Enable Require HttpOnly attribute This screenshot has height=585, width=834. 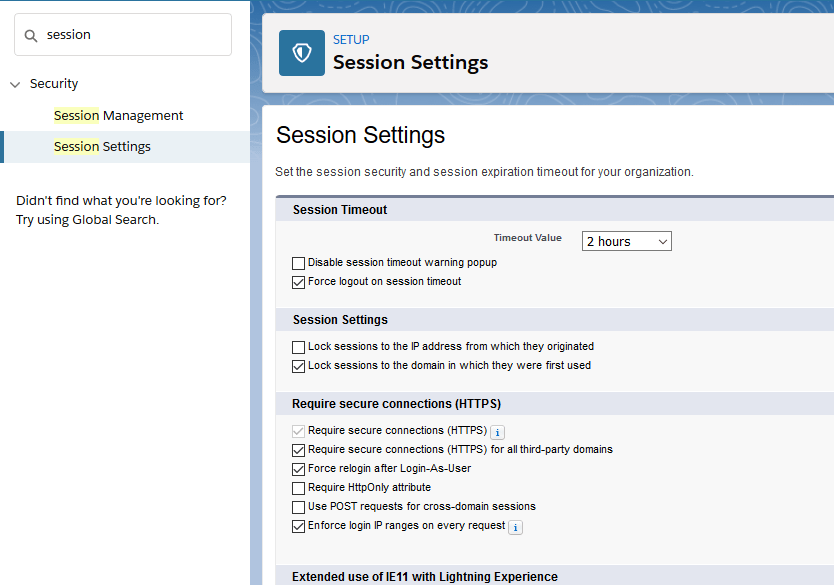pyautogui.click(x=298, y=488)
